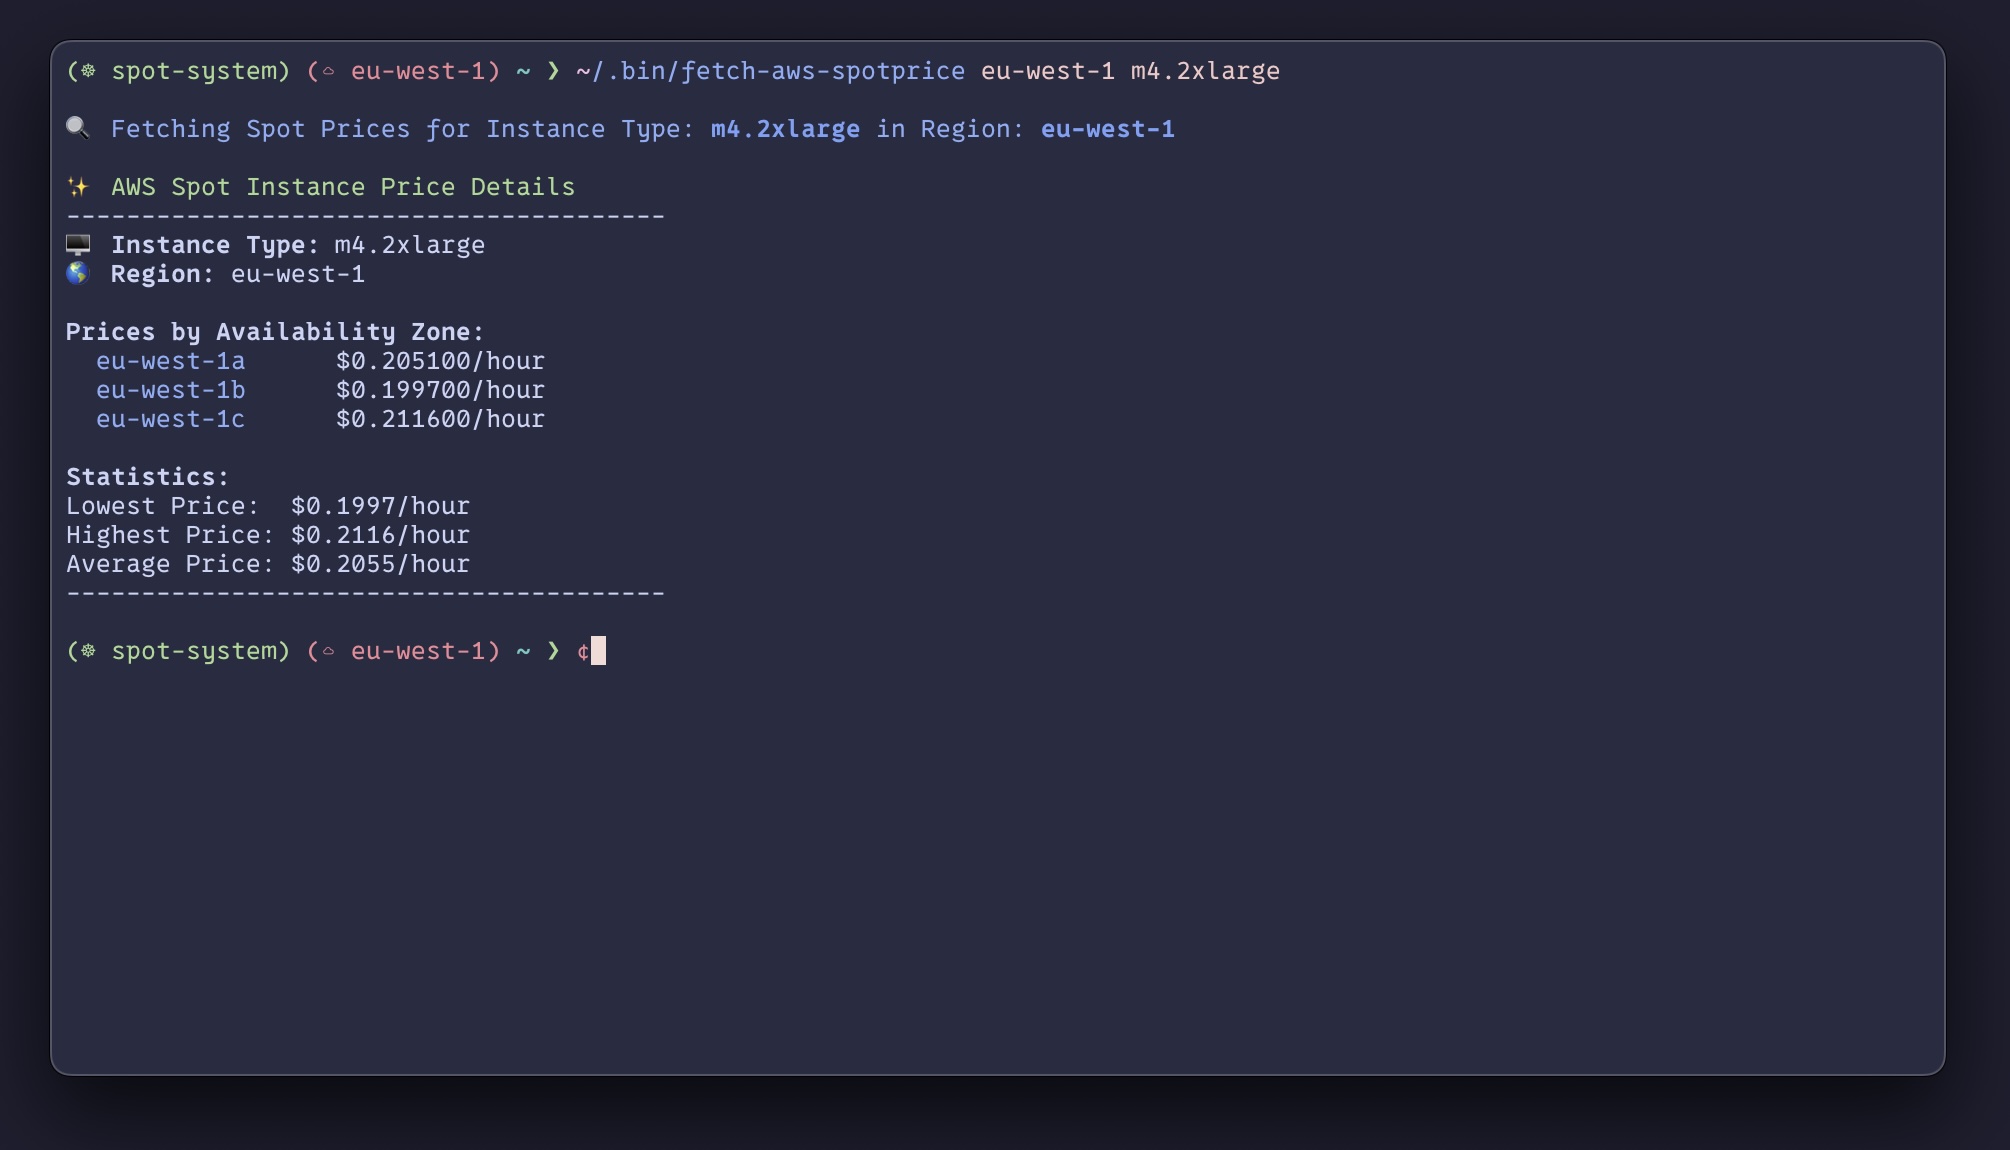Select the eu-west-1c availability zone text
Image resolution: width=2010 pixels, height=1150 pixels.
(171, 419)
